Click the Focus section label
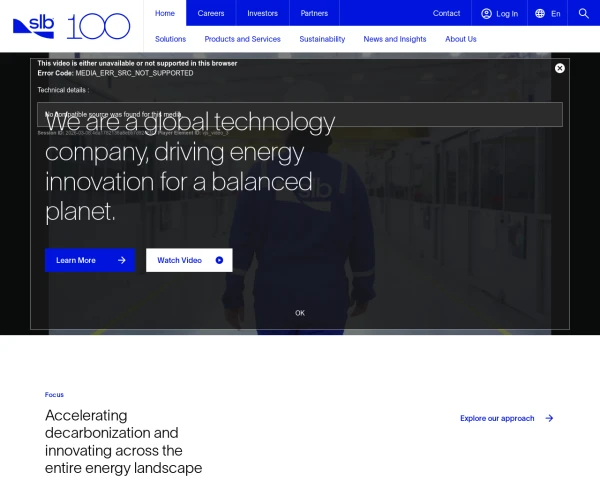600x480 pixels. 54,395
